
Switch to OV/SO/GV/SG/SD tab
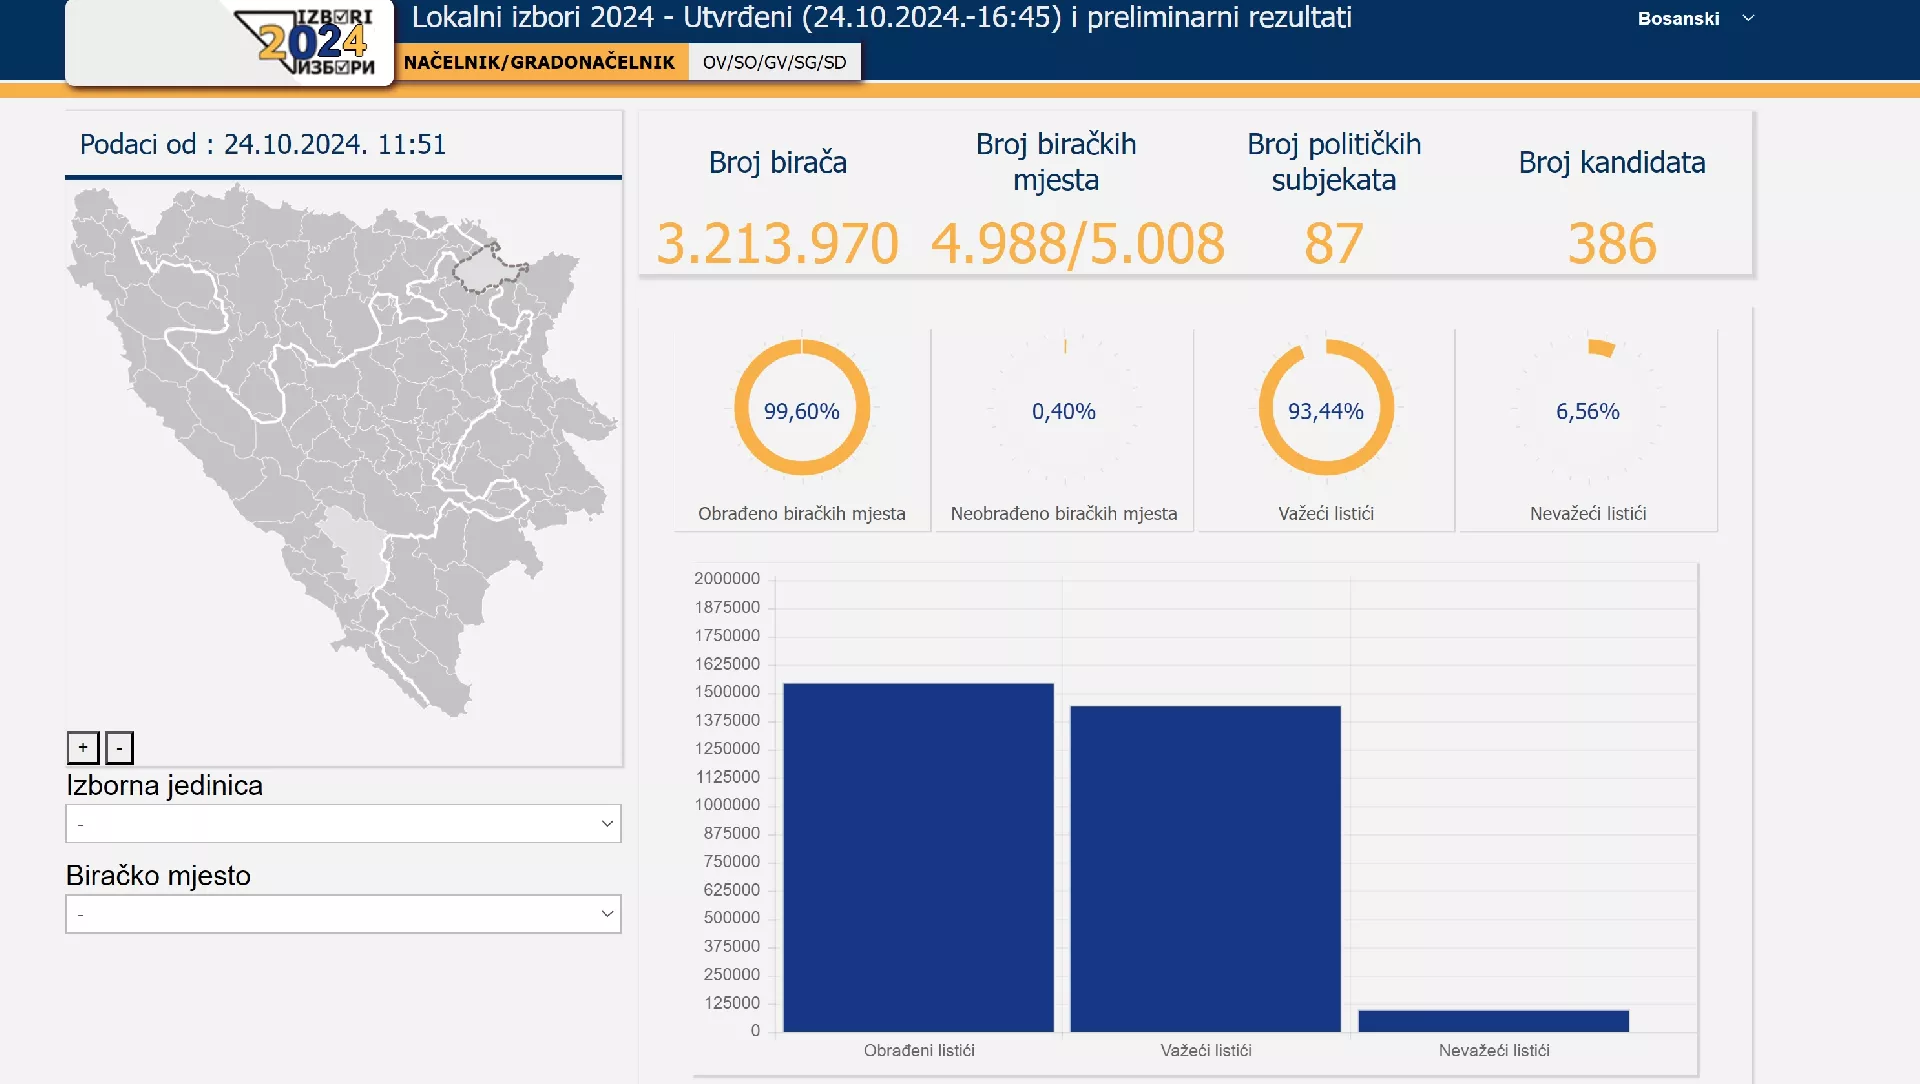point(774,62)
